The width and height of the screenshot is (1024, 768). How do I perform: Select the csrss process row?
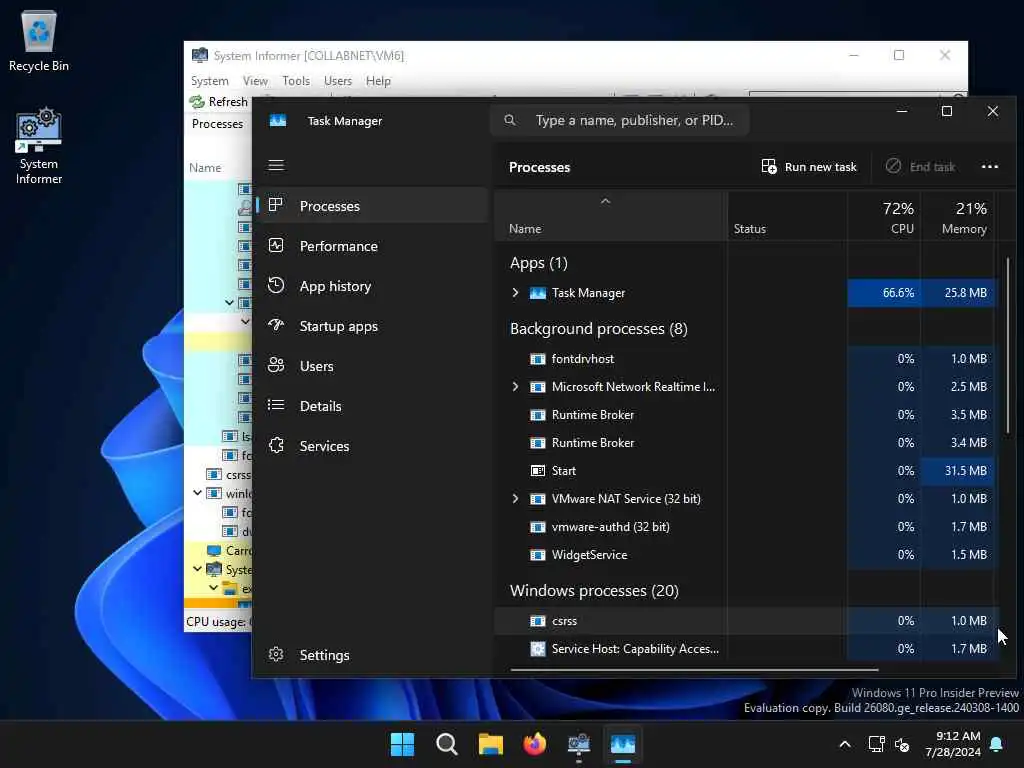click(x=744, y=621)
